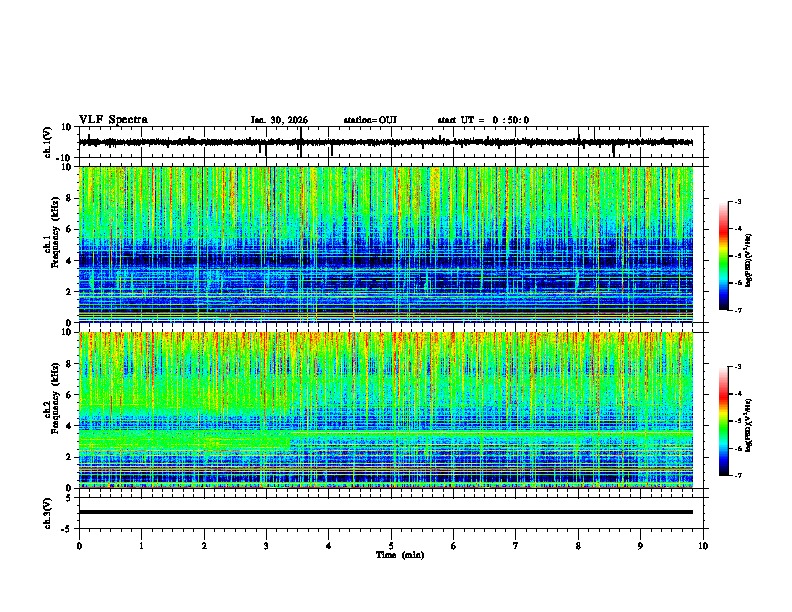792x612 pixels.
Task: Click the "Time (min)" axis label
Action: pos(400,555)
